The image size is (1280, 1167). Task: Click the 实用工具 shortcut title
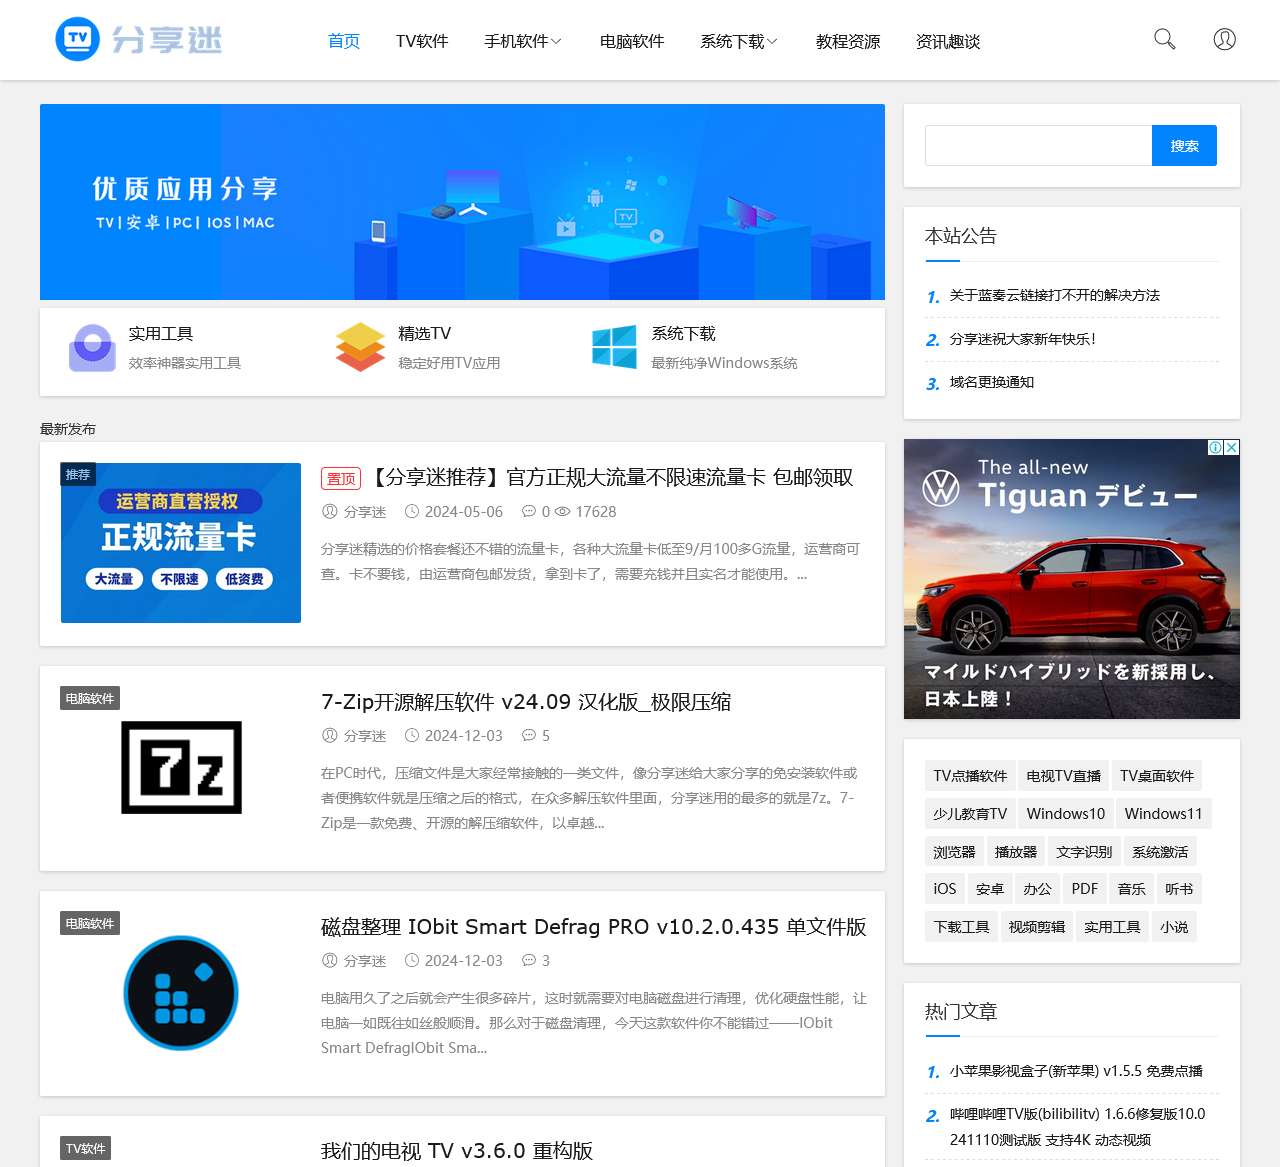(x=160, y=334)
